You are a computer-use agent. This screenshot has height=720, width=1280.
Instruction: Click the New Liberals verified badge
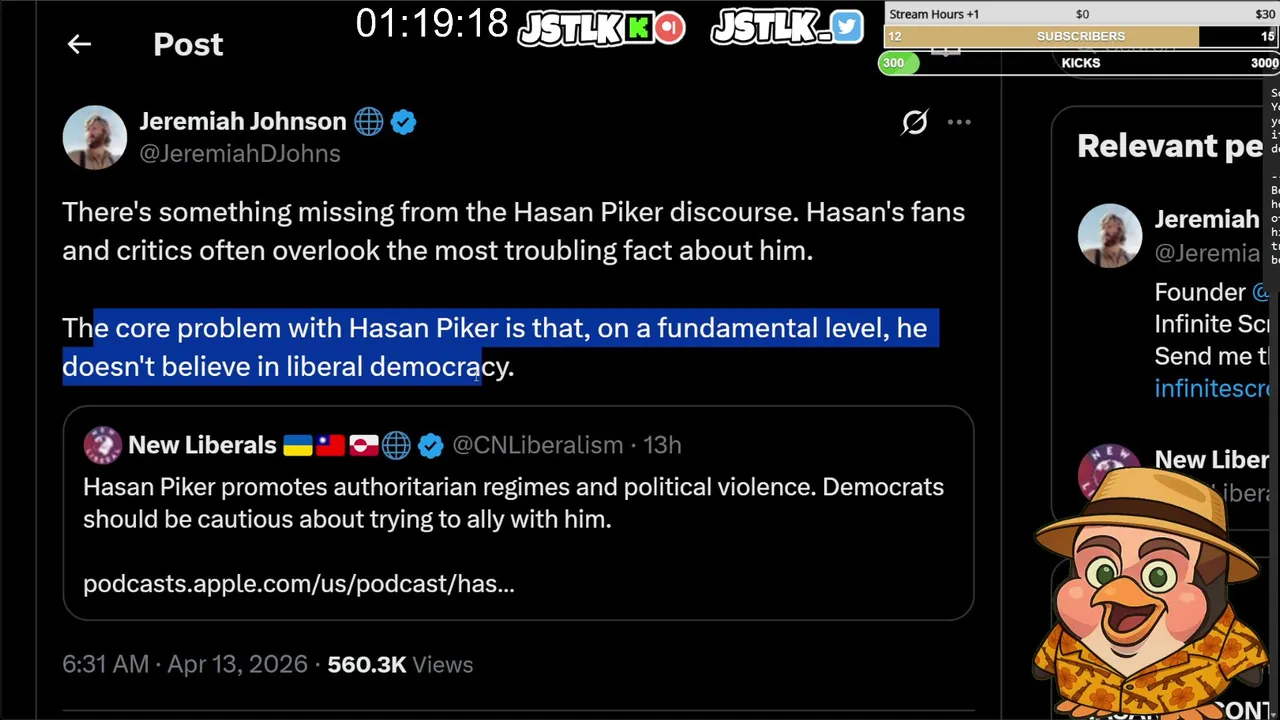click(x=430, y=445)
